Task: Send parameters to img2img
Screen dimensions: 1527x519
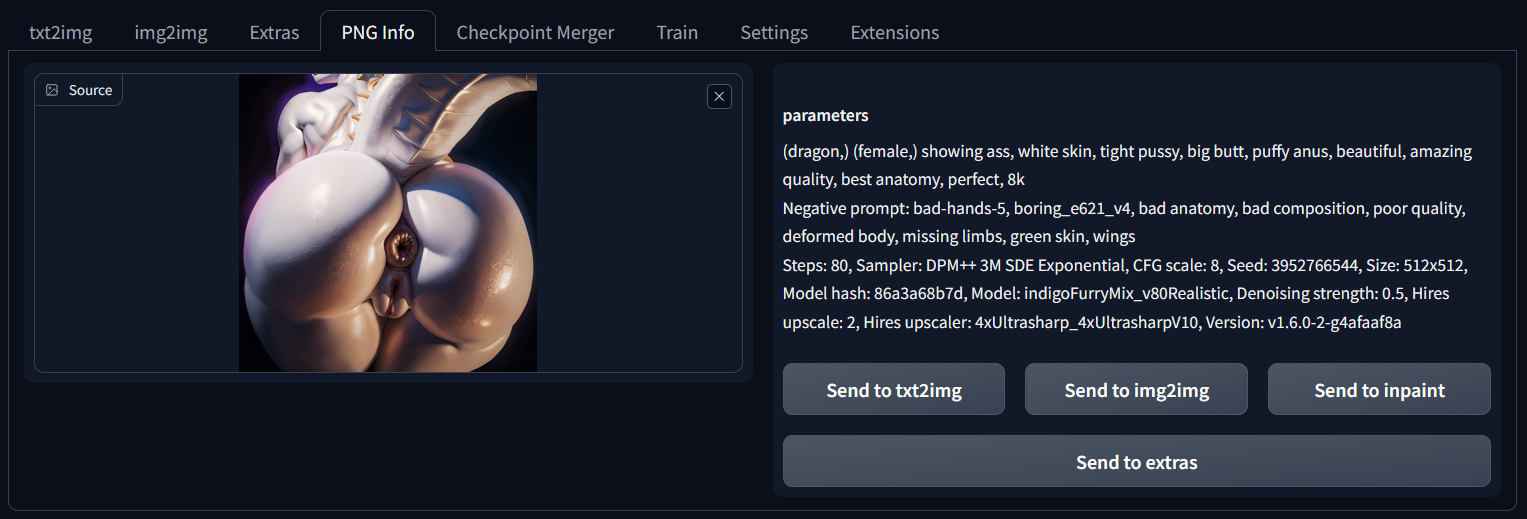Action: [1137, 390]
